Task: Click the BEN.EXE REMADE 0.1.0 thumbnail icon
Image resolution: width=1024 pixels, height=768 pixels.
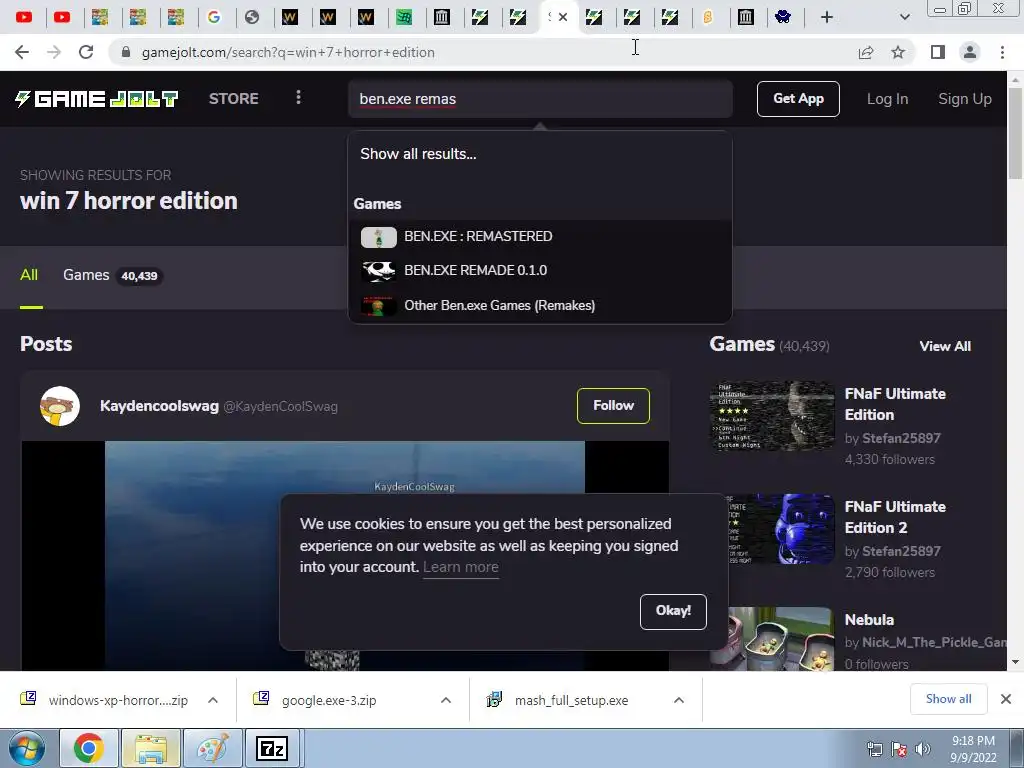Action: pos(379,271)
